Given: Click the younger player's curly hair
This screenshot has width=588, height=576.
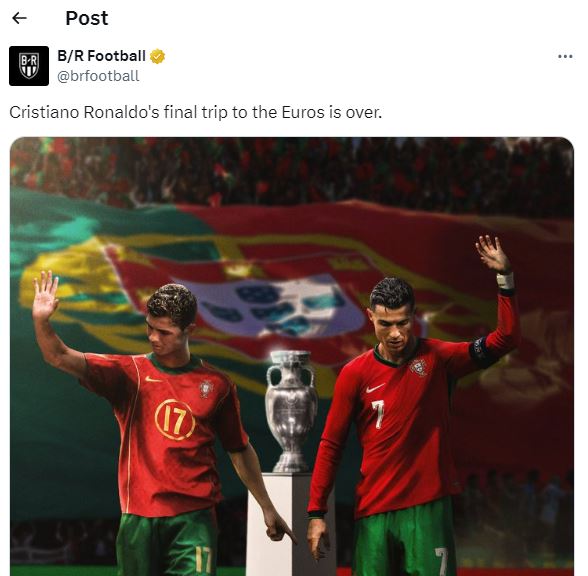Looking at the screenshot, I should click(172, 305).
